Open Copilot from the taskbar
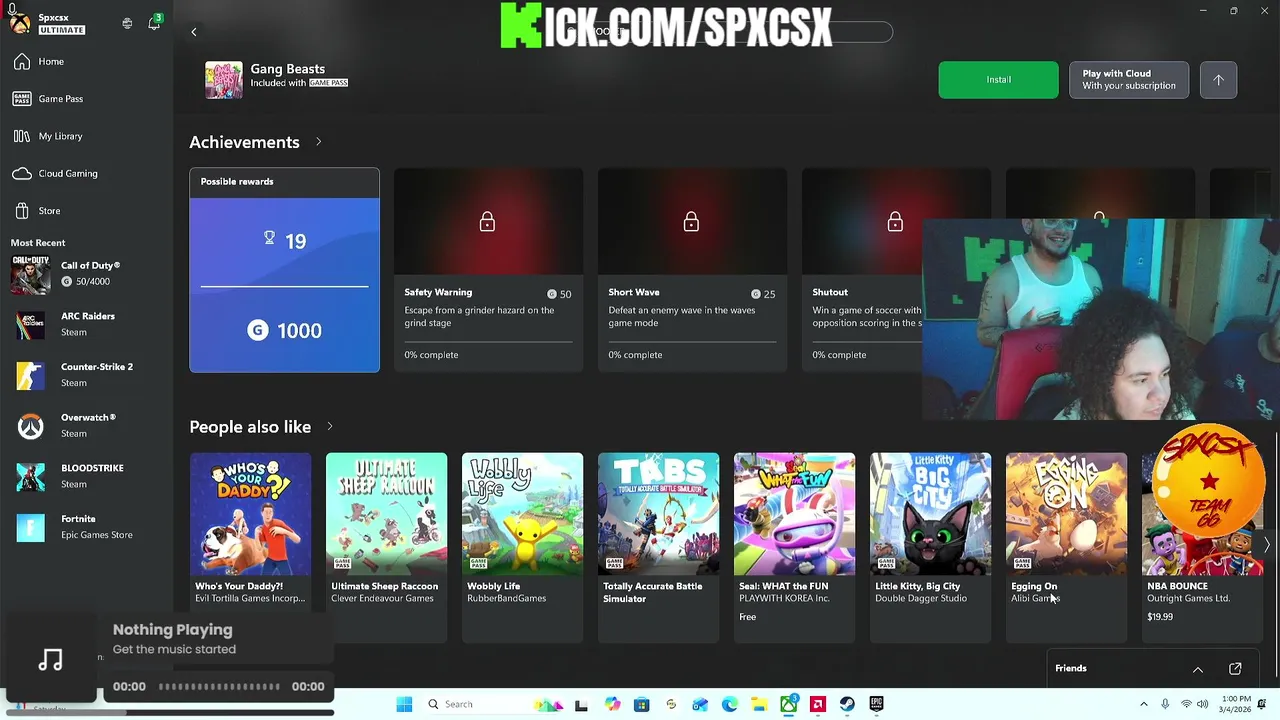 click(613, 705)
